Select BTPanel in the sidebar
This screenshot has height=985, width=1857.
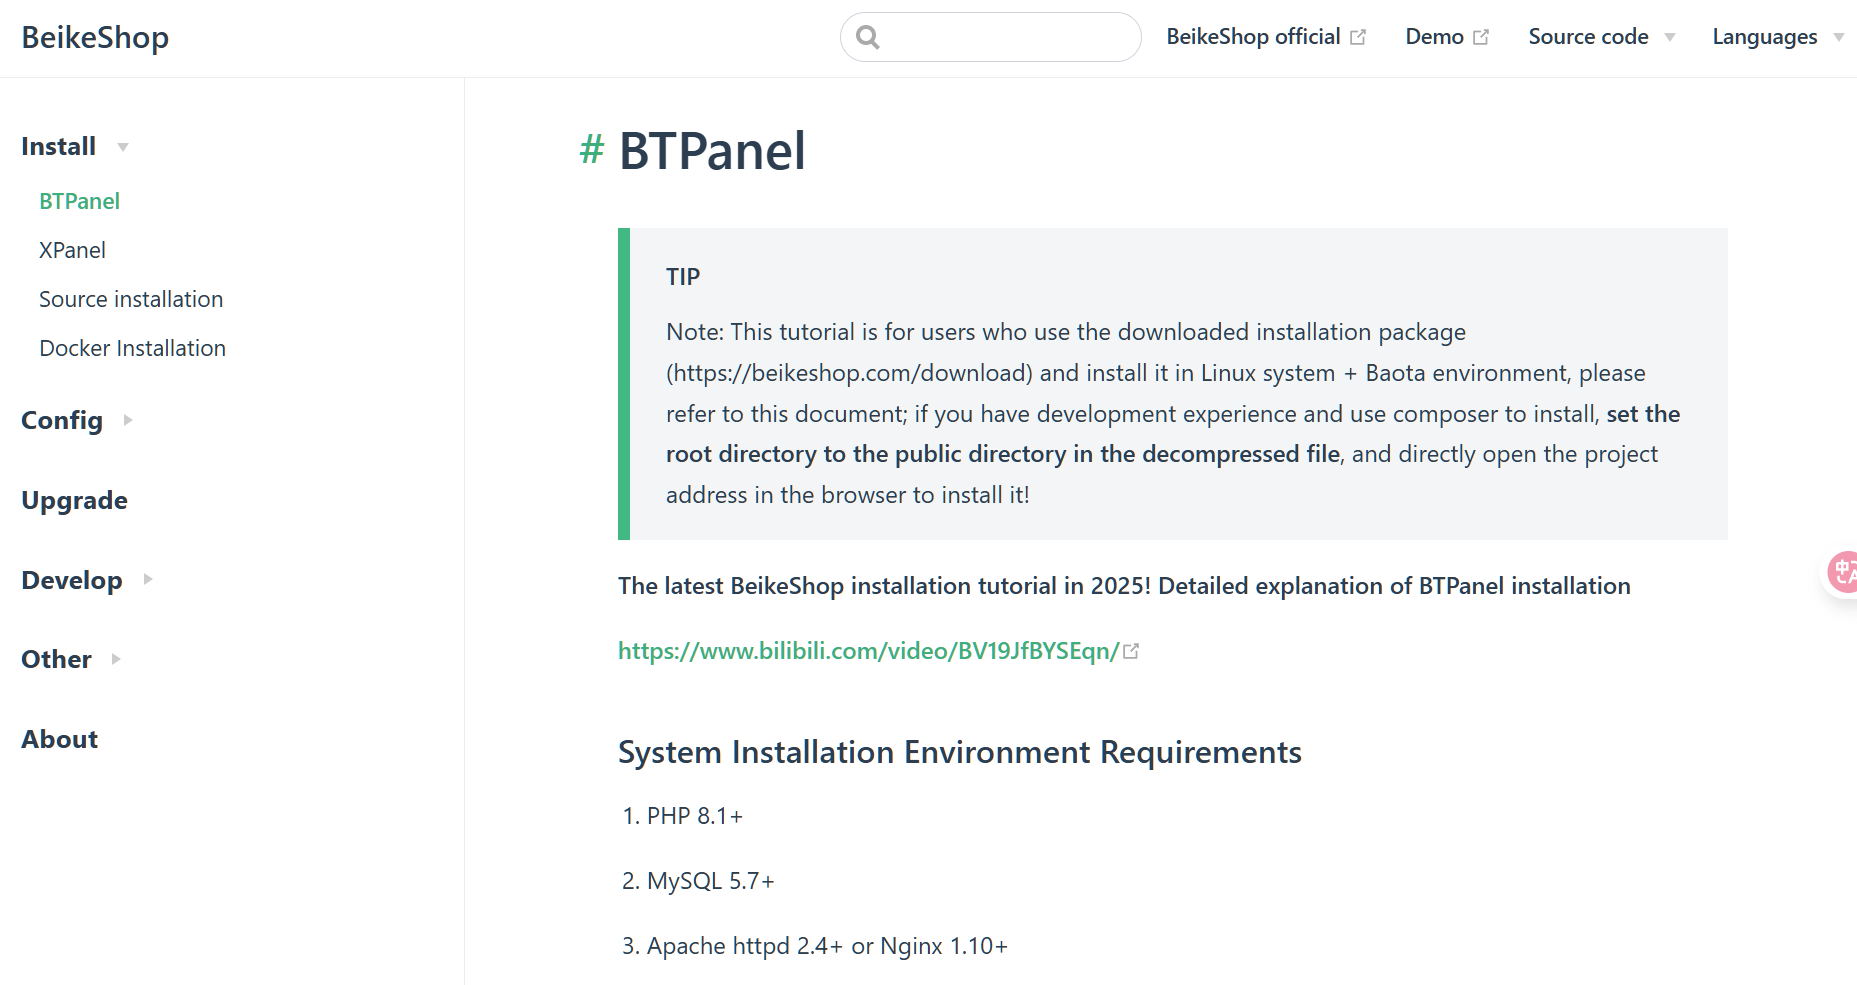[x=79, y=201]
